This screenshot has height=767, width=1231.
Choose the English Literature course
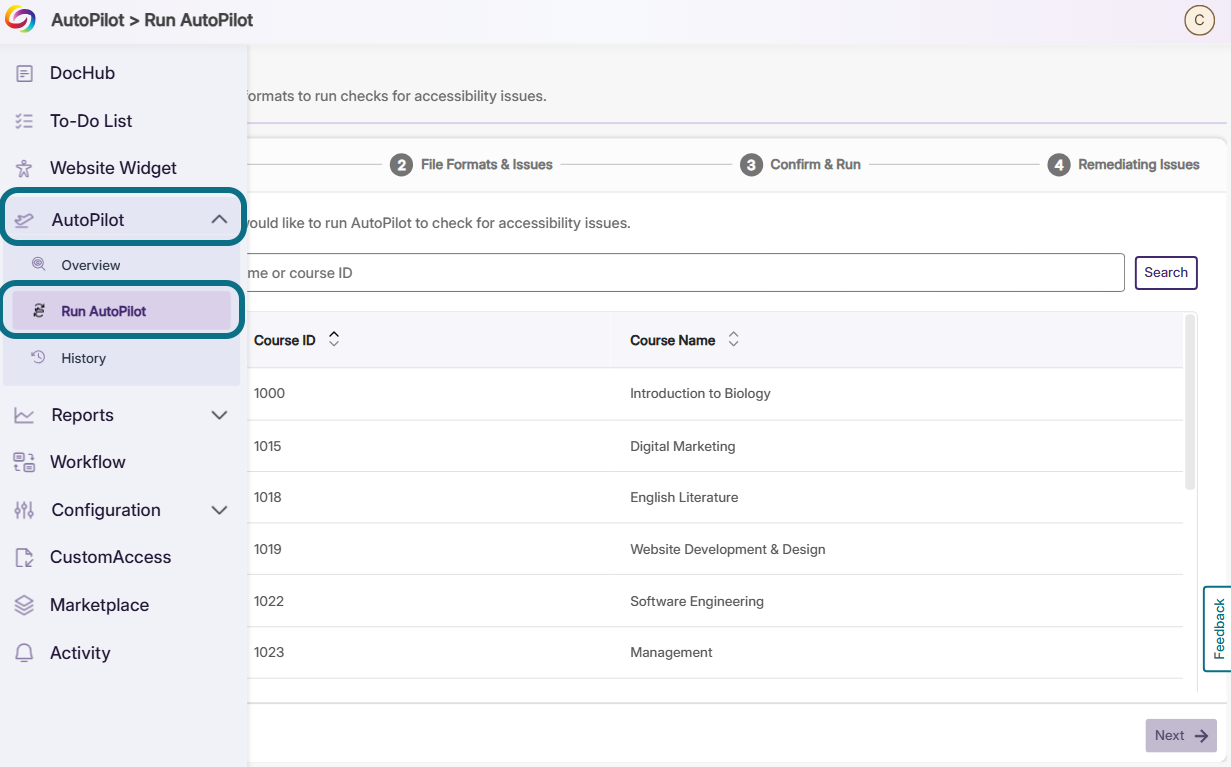click(684, 498)
